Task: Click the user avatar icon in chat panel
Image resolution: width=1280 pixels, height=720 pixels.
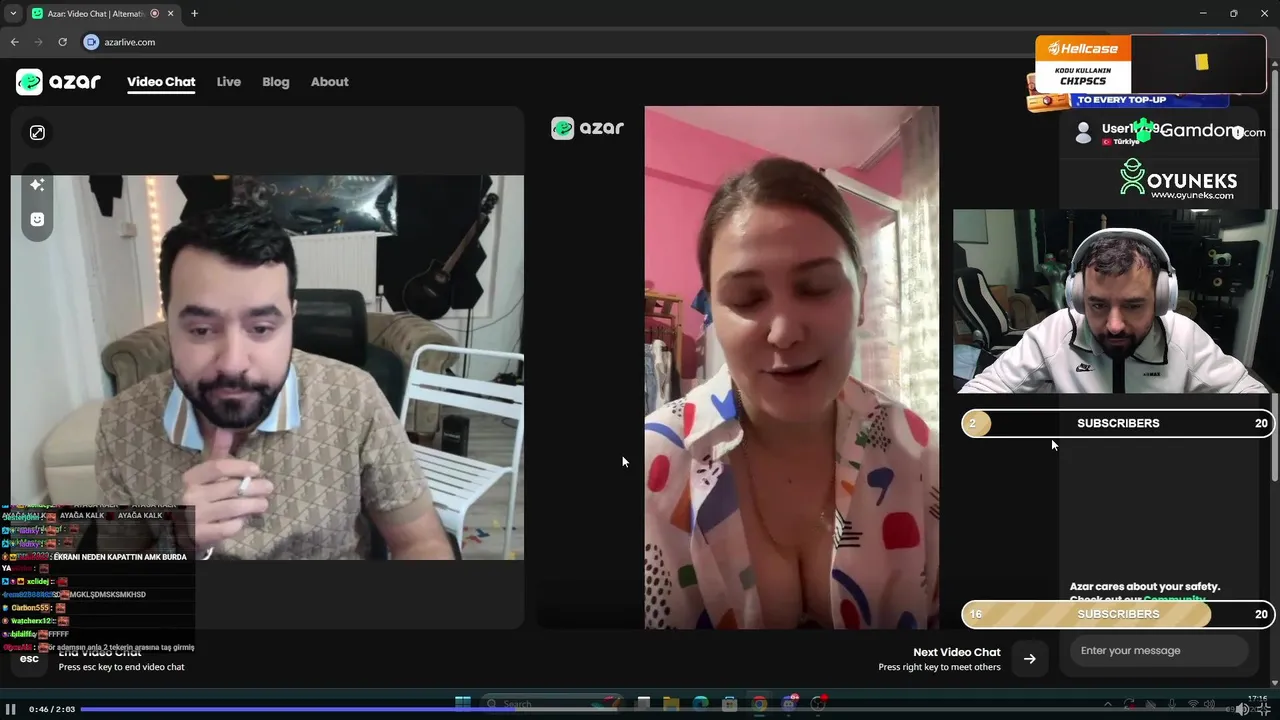Action: coord(1083,133)
